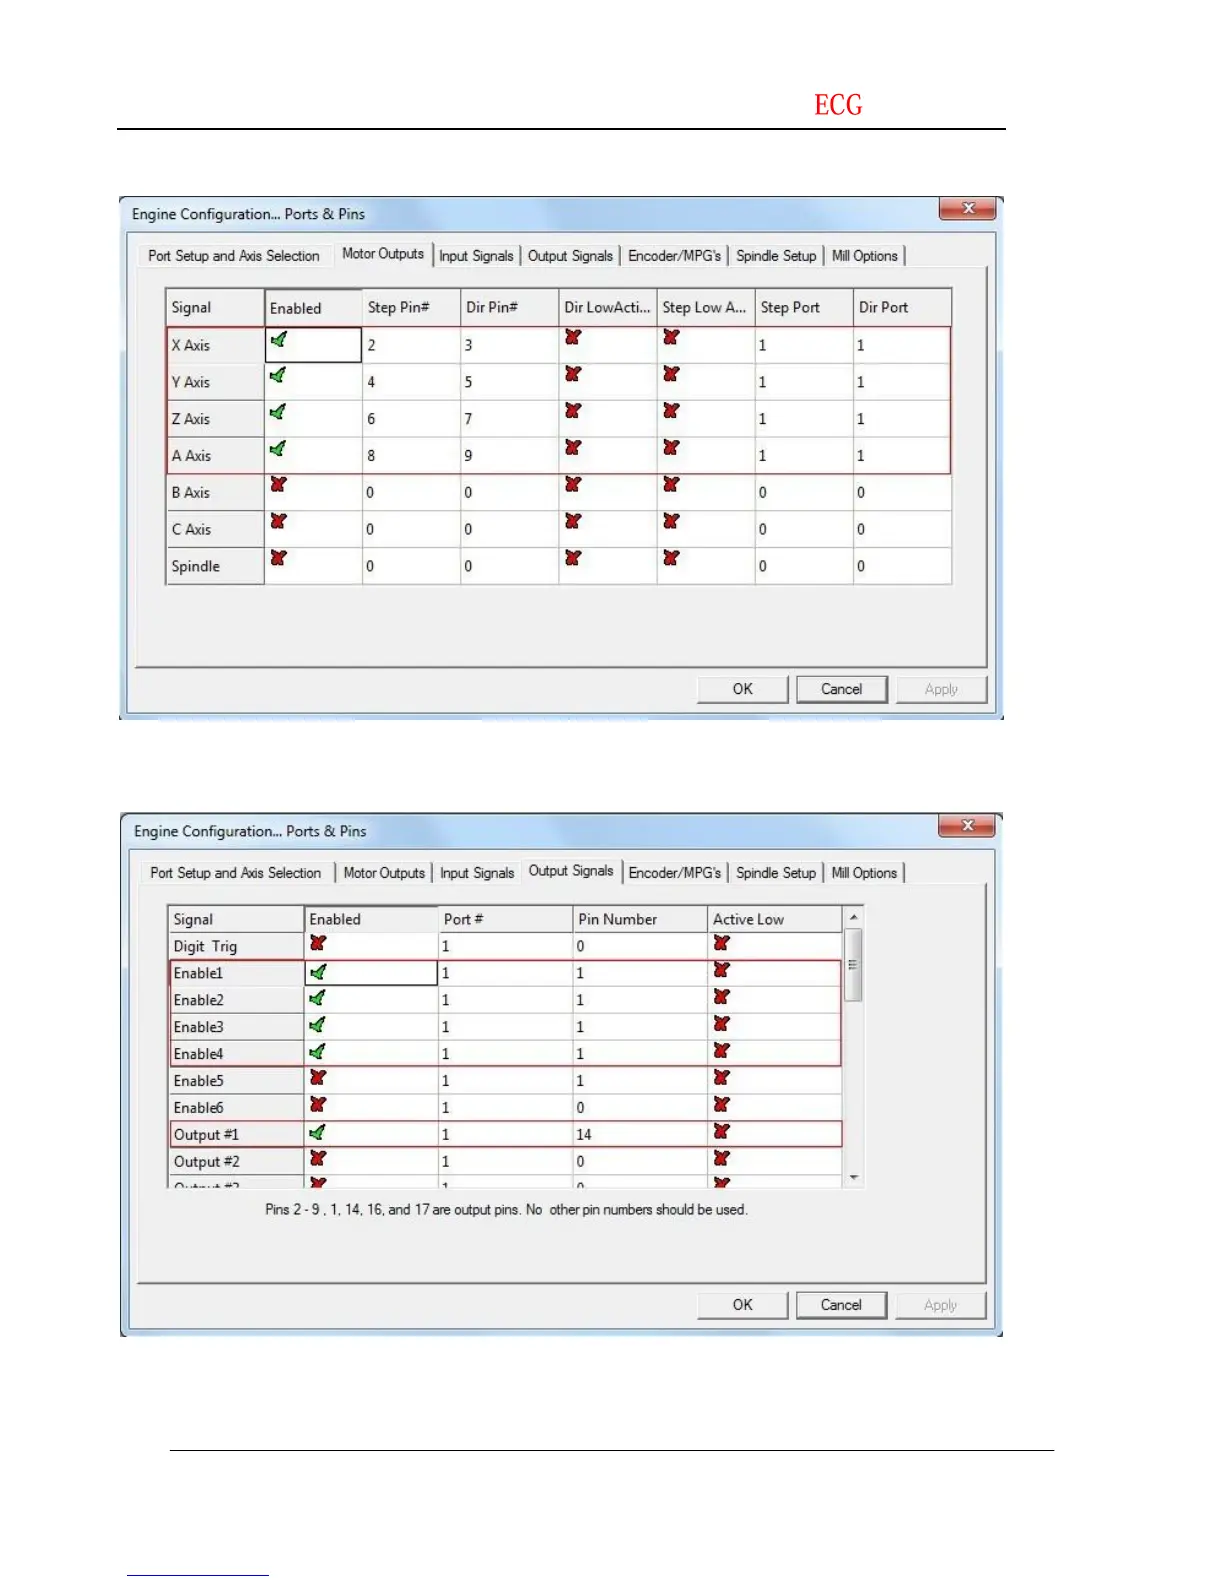The width and height of the screenshot is (1224, 1584).
Task: Toggle X Axis Enabled checkmark in Motor Outputs
Action: point(278,339)
